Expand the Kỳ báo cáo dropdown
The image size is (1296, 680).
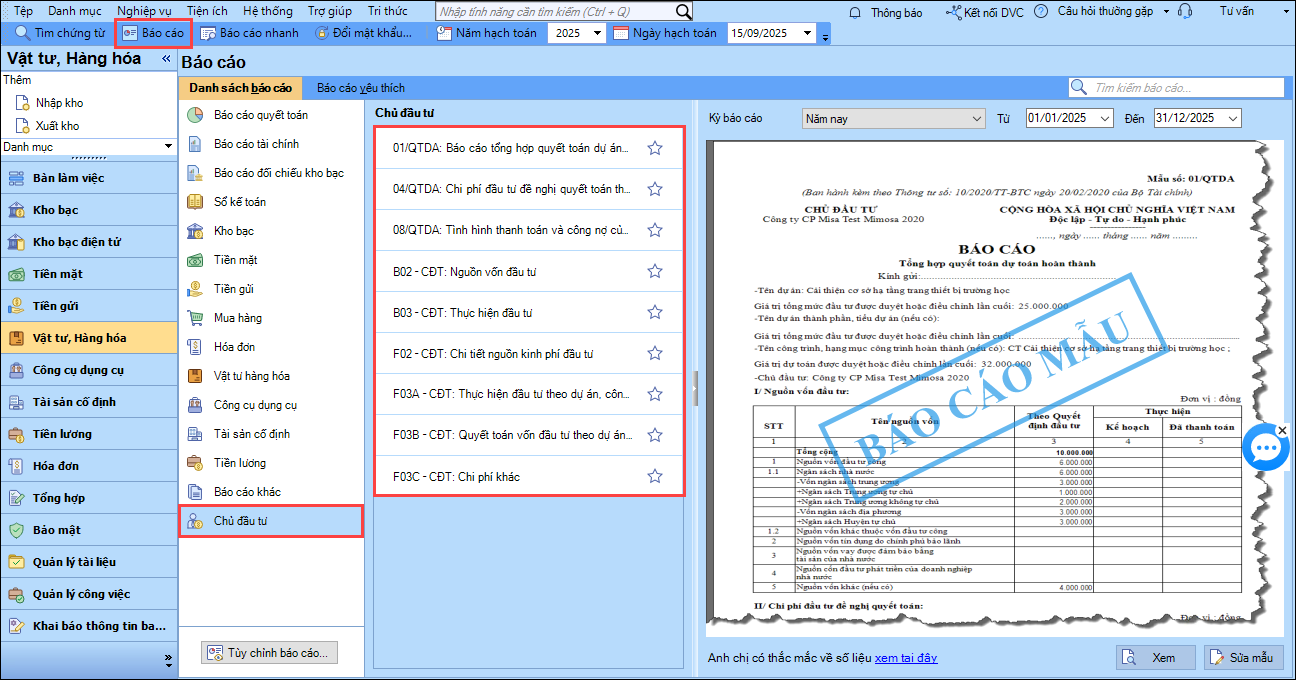click(x=976, y=119)
